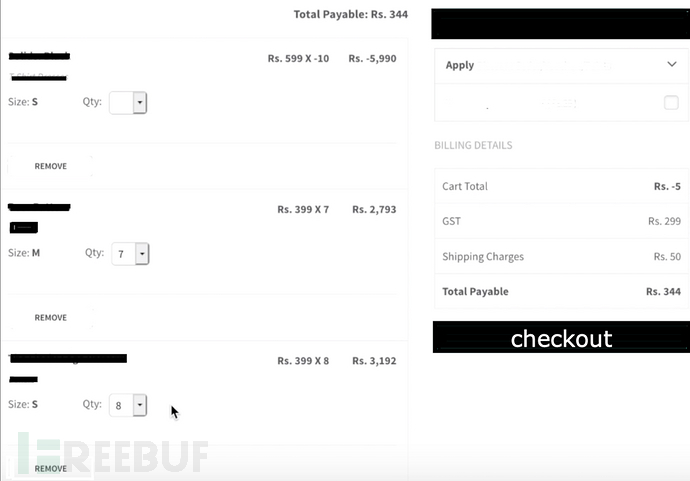Viewport: 690px width, 481px height.
Task: Click the black checkout button
Action: pyautogui.click(x=561, y=337)
